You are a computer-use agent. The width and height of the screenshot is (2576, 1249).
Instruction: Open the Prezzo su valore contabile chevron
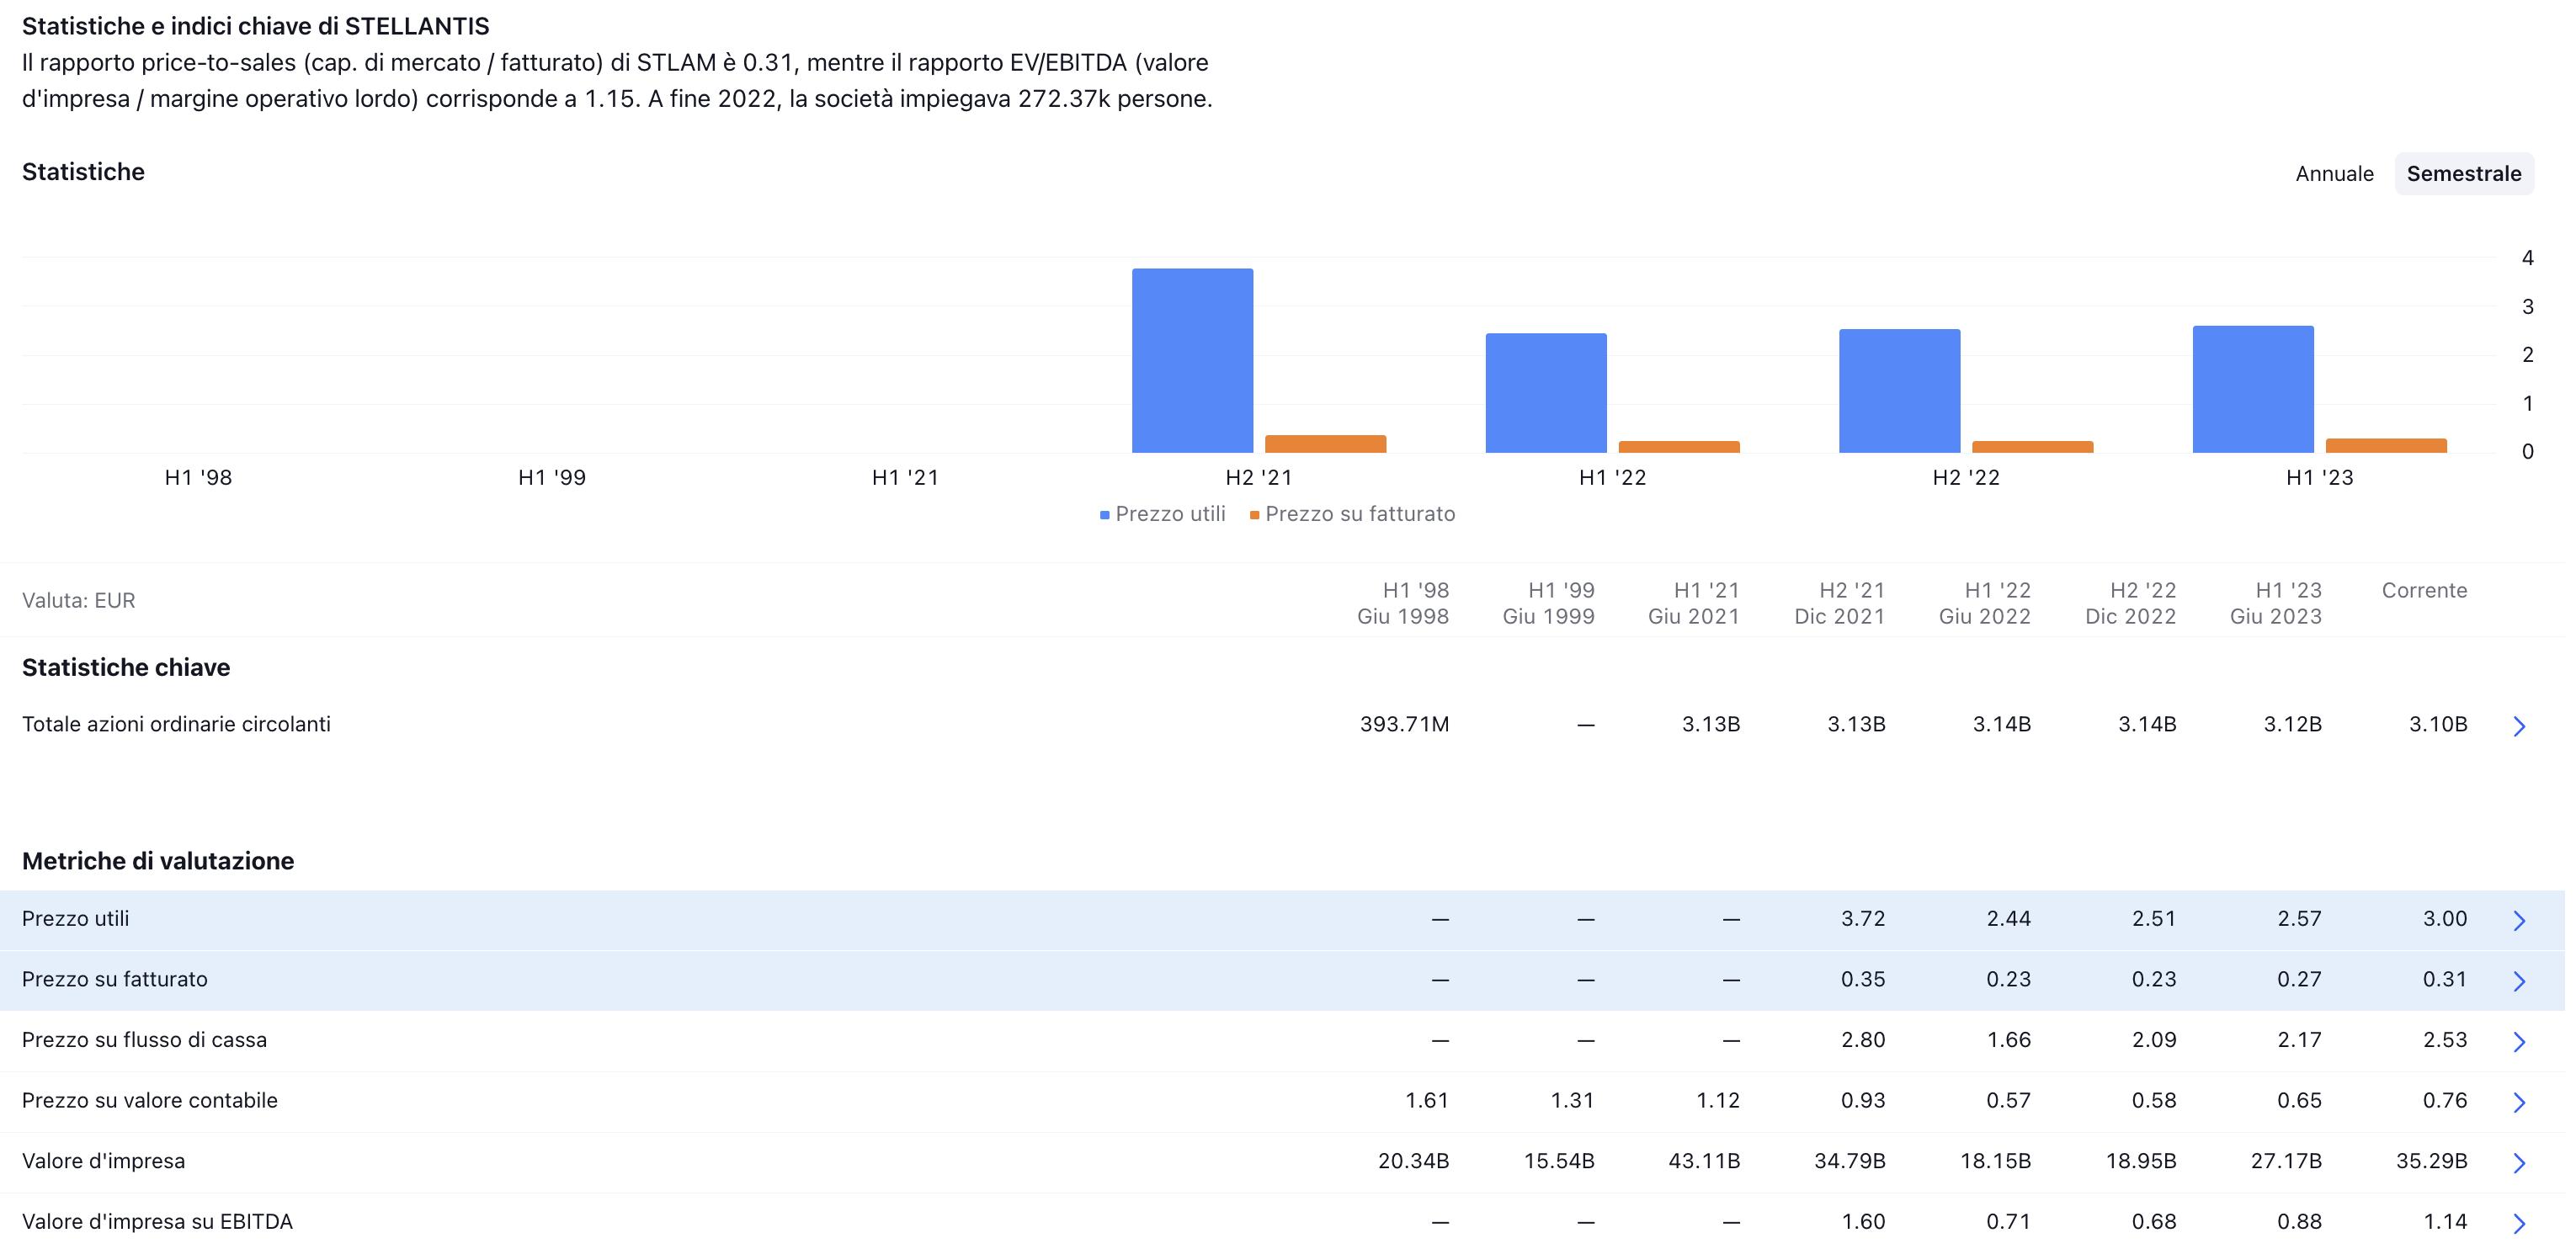2519,1102
